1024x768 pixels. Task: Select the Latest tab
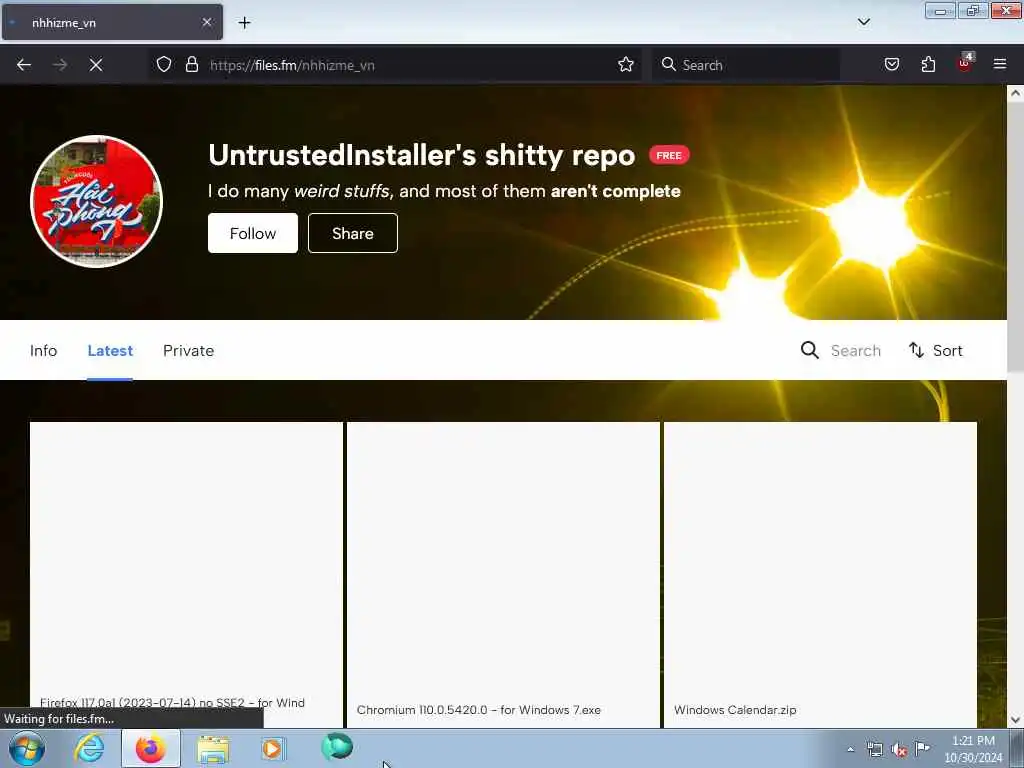[x=110, y=351]
